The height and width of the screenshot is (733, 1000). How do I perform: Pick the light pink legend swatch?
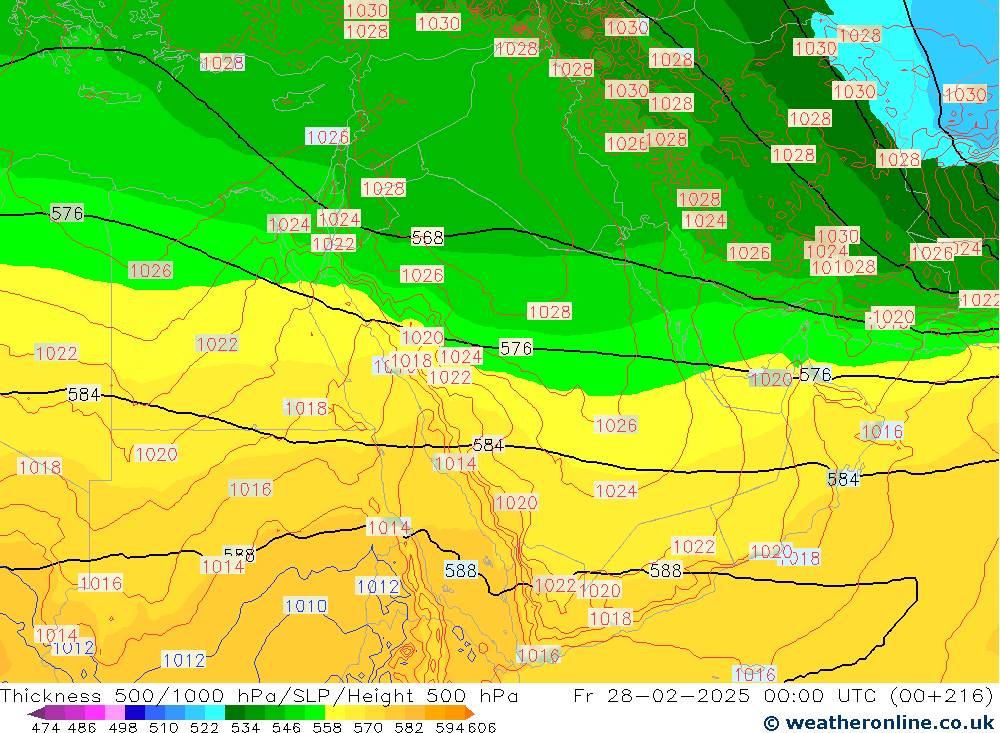tap(115, 713)
